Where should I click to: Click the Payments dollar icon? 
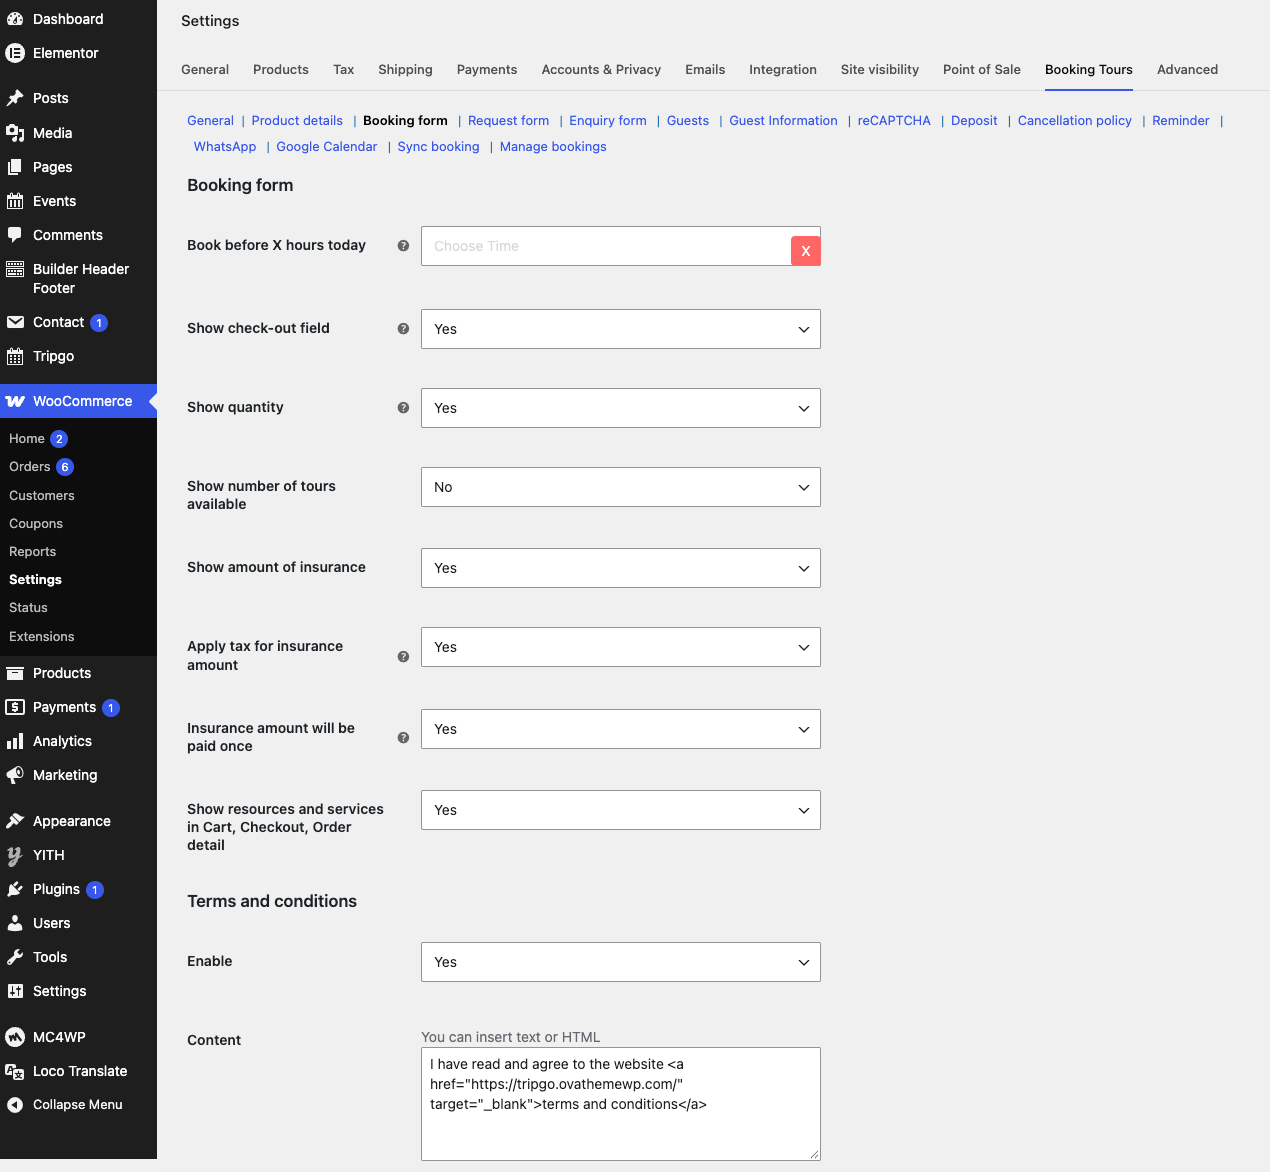click(x=15, y=707)
